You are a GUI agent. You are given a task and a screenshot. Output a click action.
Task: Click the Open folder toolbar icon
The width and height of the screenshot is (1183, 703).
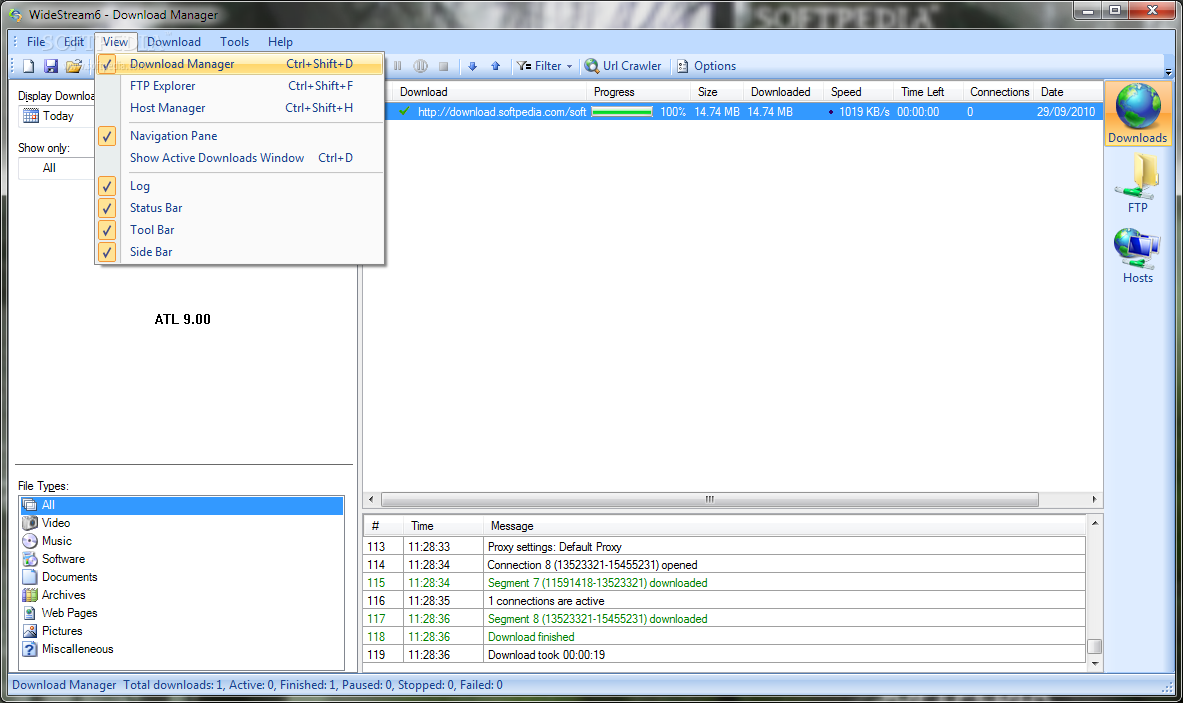[x=73, y=66]
